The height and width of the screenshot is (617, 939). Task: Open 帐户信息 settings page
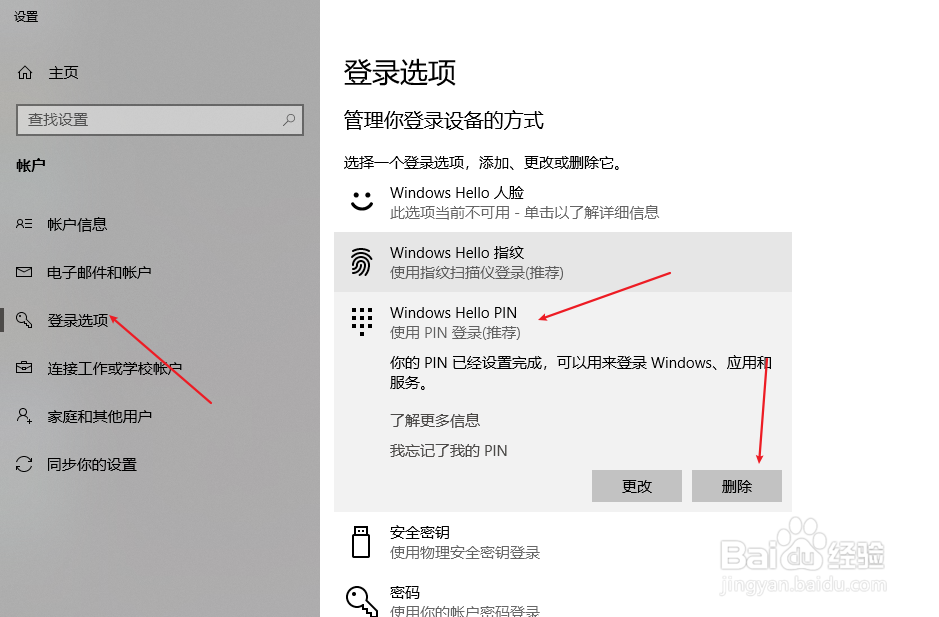point(77,225)
